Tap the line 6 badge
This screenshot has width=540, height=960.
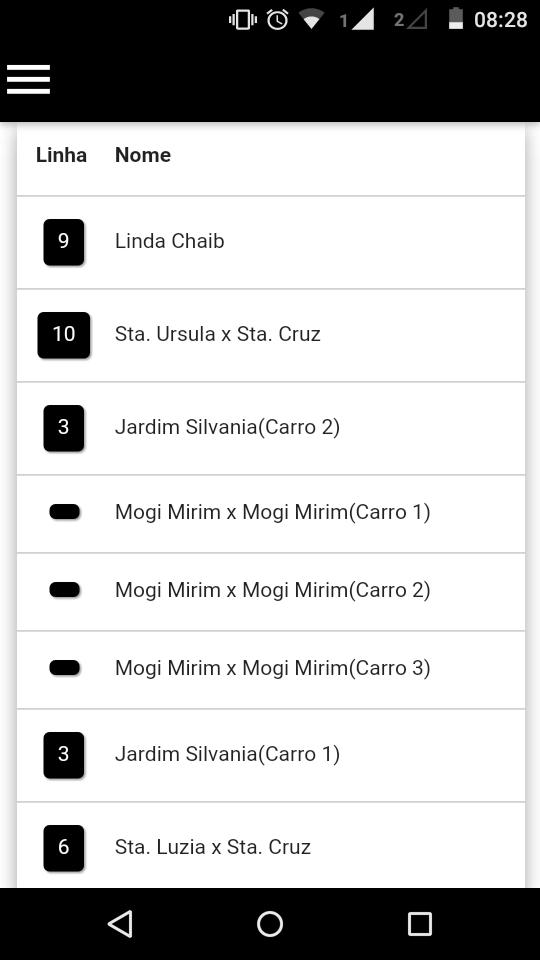[x=64, y=848]
